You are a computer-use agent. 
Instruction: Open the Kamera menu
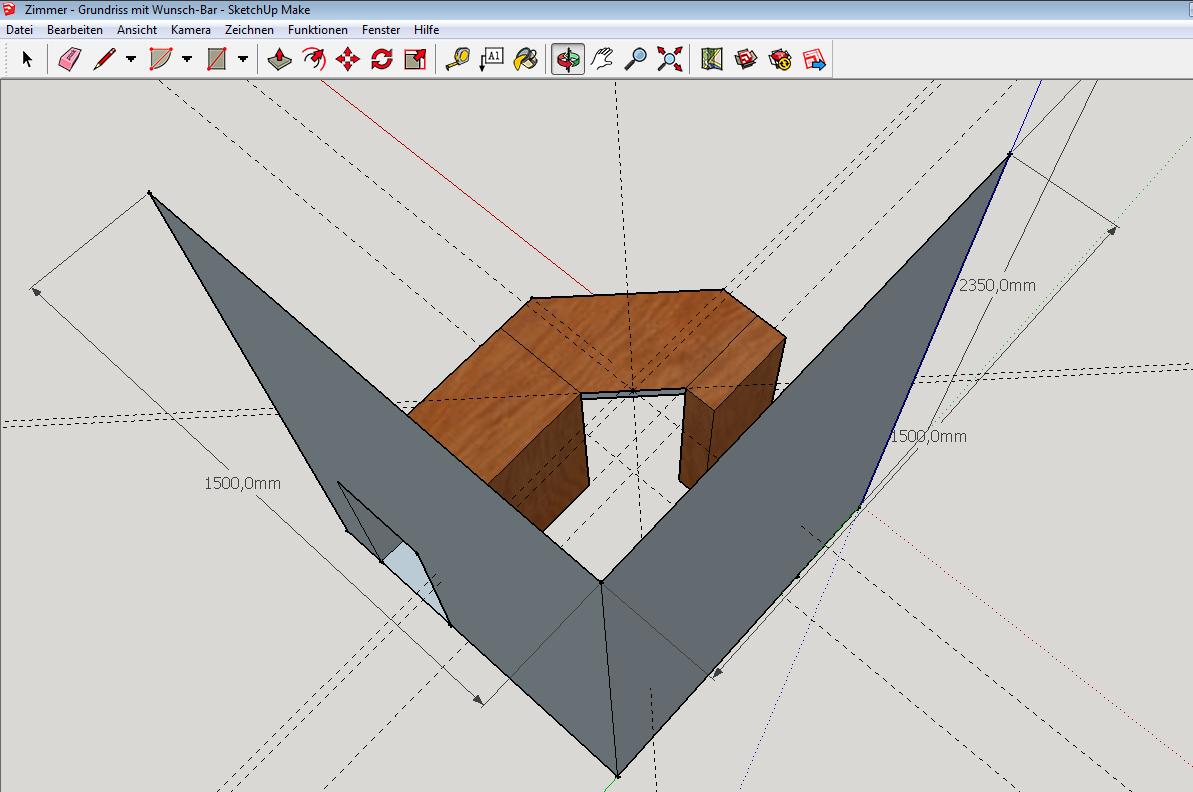(190, 30)
